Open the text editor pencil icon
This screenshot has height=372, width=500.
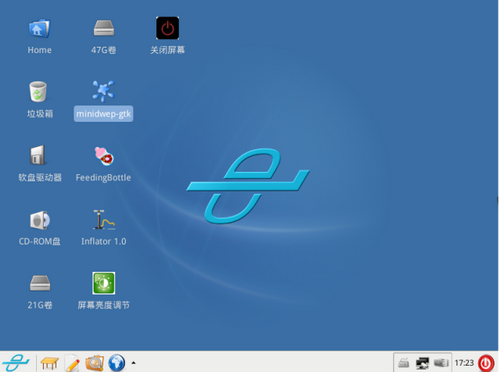[72, 363]
